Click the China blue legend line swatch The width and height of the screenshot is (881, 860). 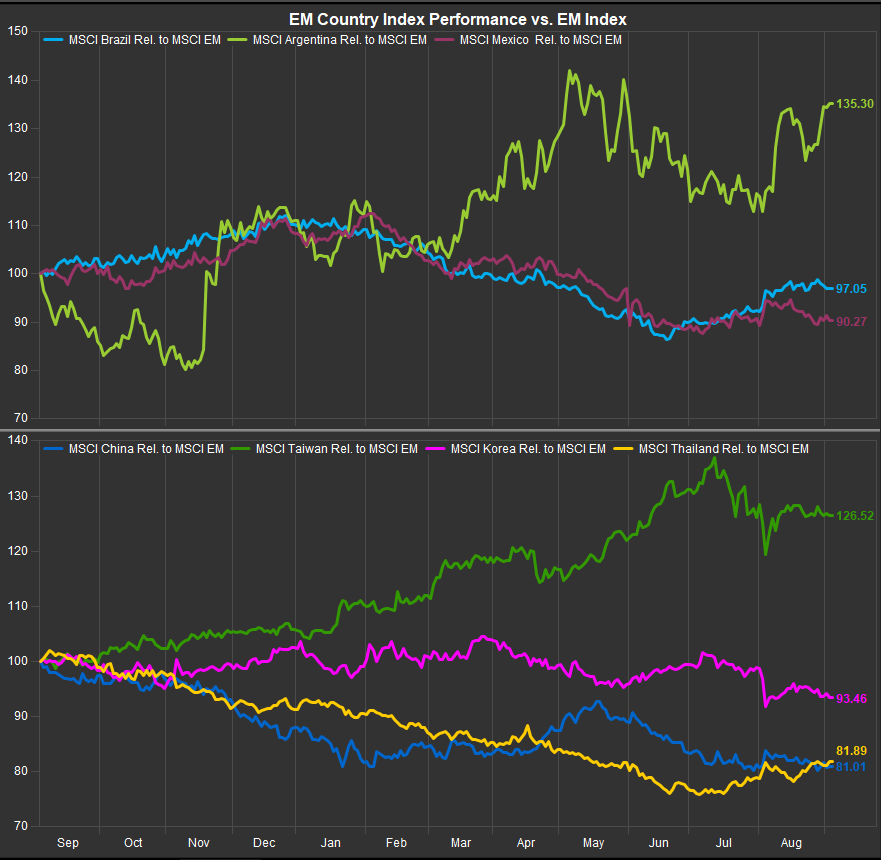coord(53,449)
